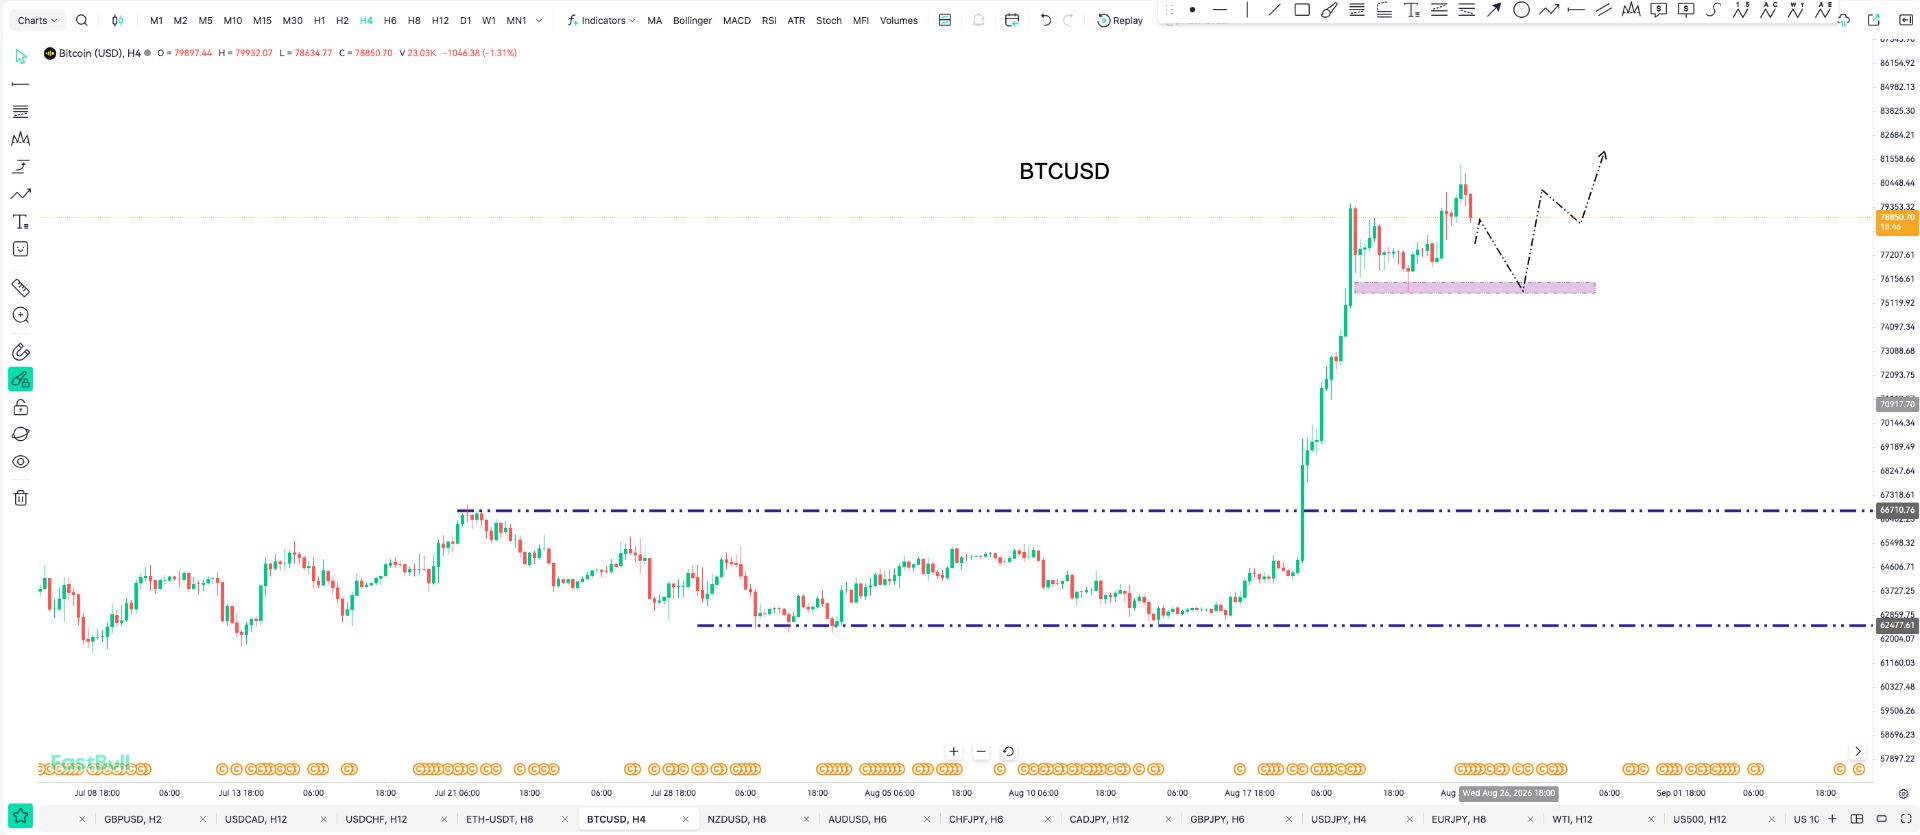Image resolution: width=1920 pixels, height=835 pixels.
Task: Pick the horizontal line in floating toolbar
Action: click(x=1220, y=10)
